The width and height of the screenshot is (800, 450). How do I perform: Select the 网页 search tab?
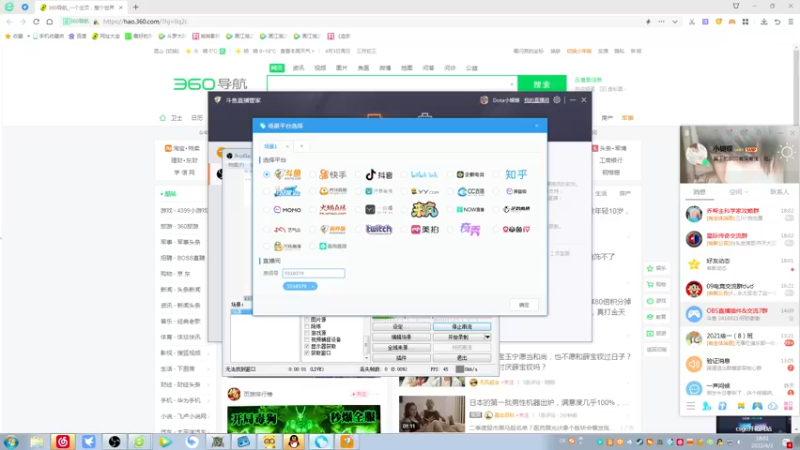coord(277,68)
